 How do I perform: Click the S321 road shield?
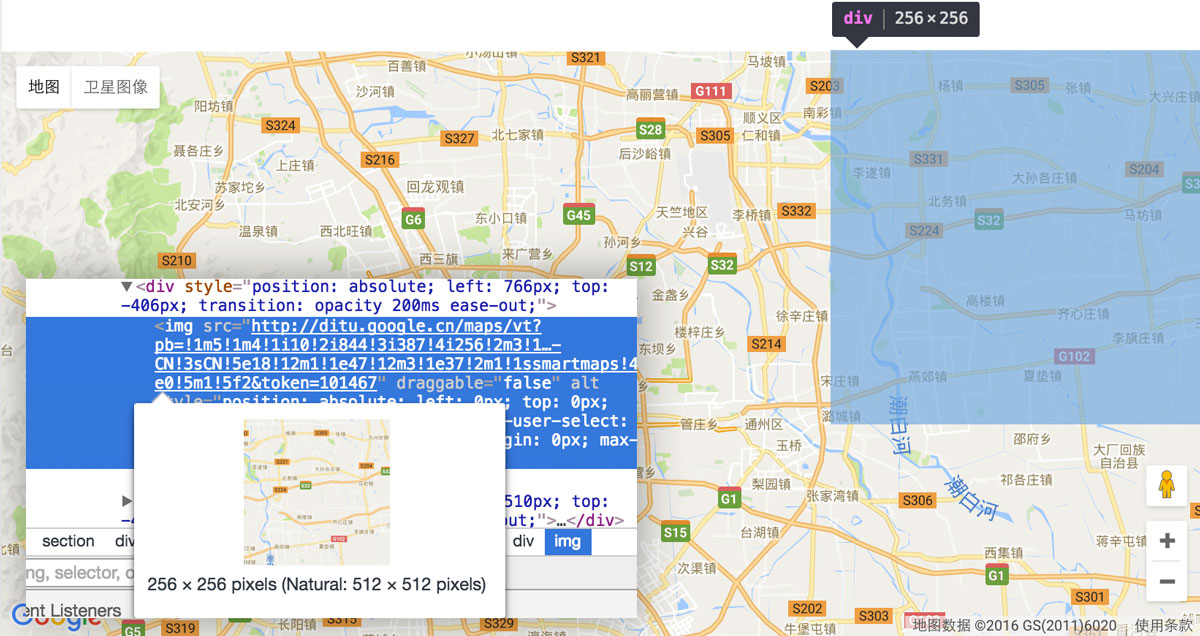coord(587,58)
